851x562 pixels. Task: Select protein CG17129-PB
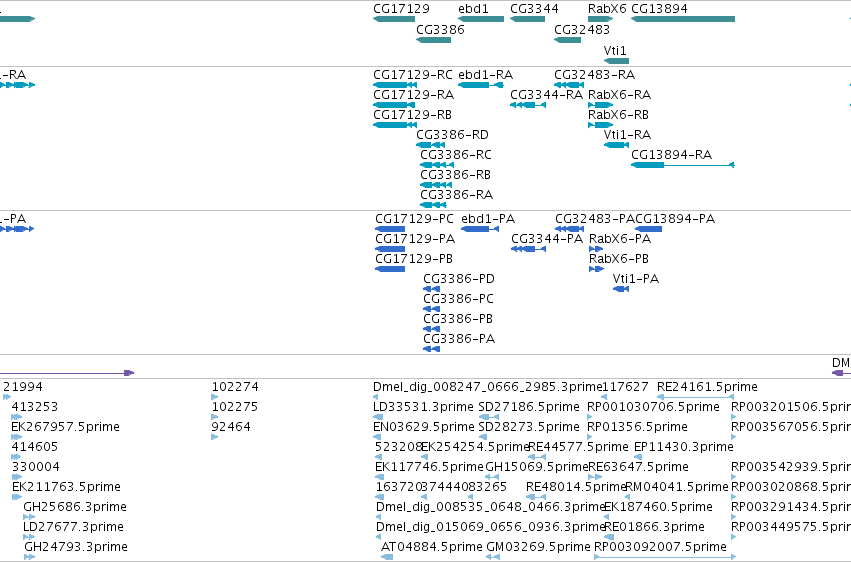point(390,269)
